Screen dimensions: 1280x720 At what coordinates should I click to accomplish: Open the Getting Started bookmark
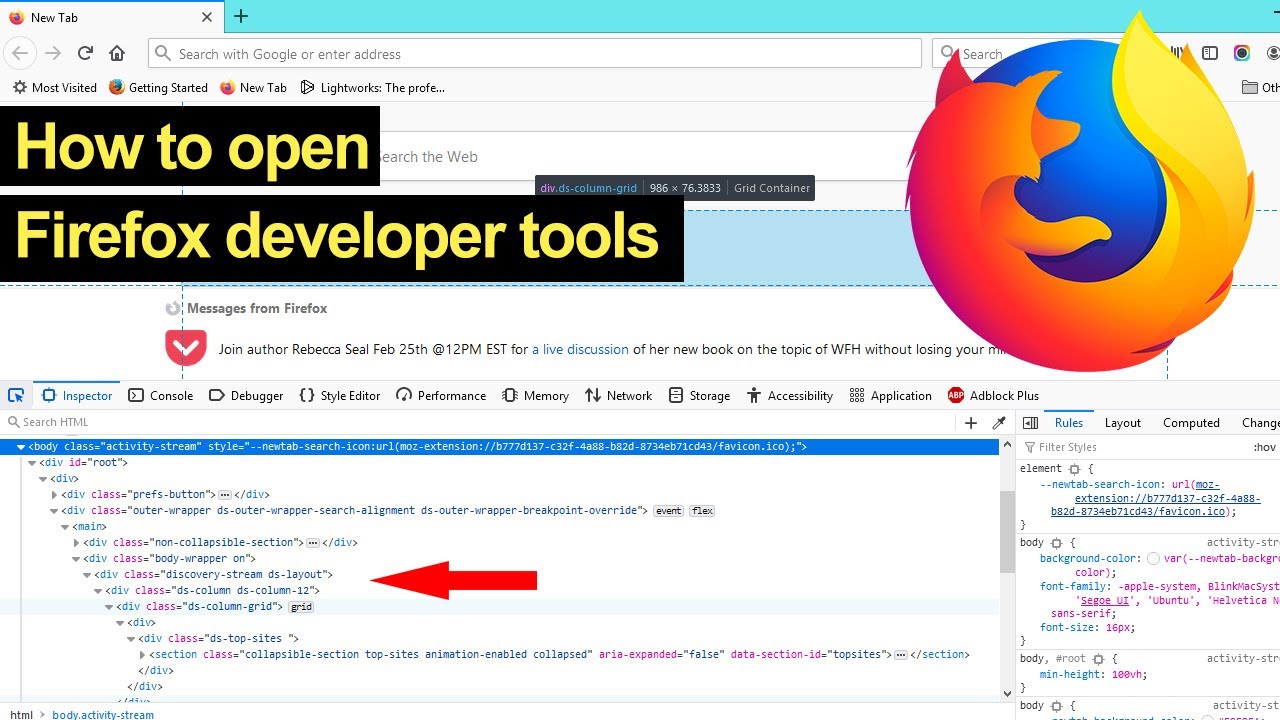[x=158, y=87]
